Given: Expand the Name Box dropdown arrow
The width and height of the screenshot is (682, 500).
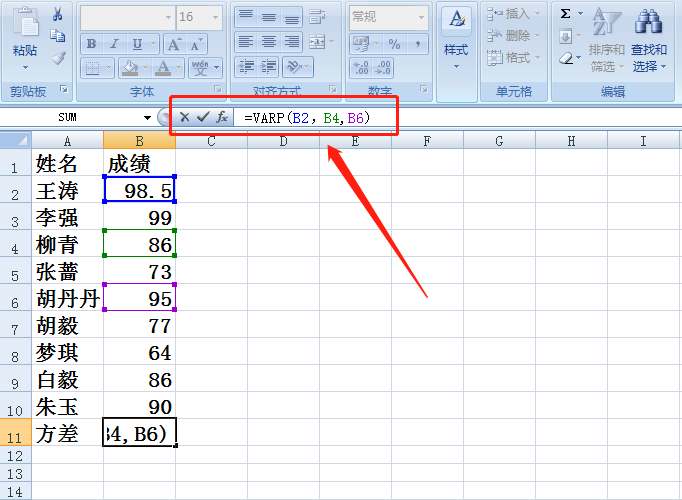Looking at the screenshot, I should click(x=147, y=118).
